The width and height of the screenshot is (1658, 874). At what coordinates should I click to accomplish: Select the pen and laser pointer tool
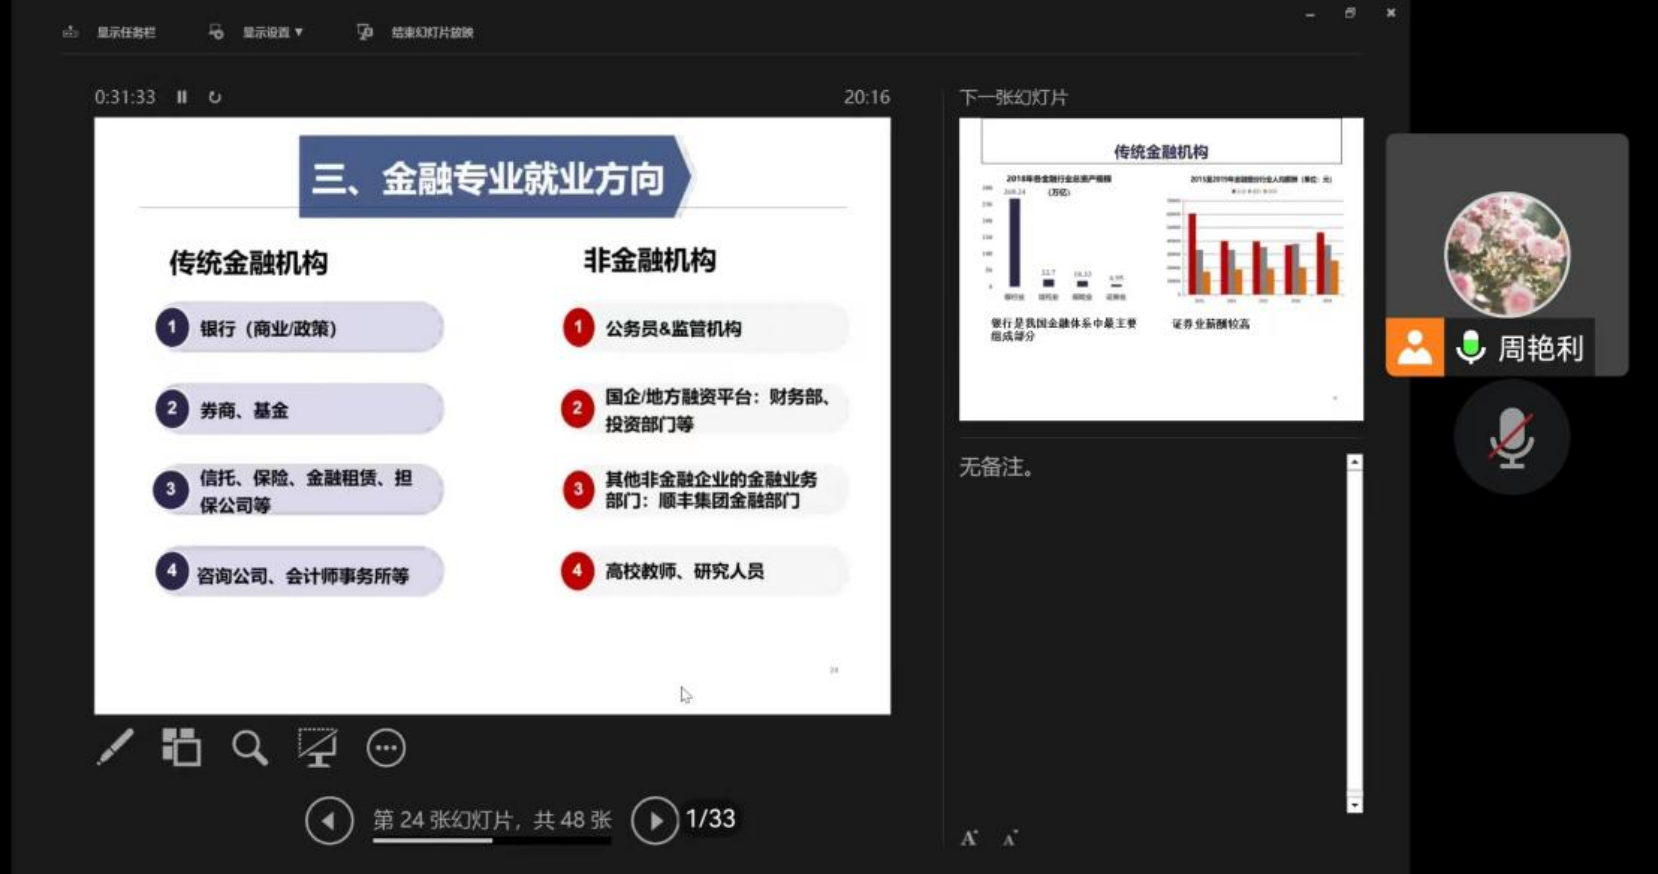pos(115,747)
